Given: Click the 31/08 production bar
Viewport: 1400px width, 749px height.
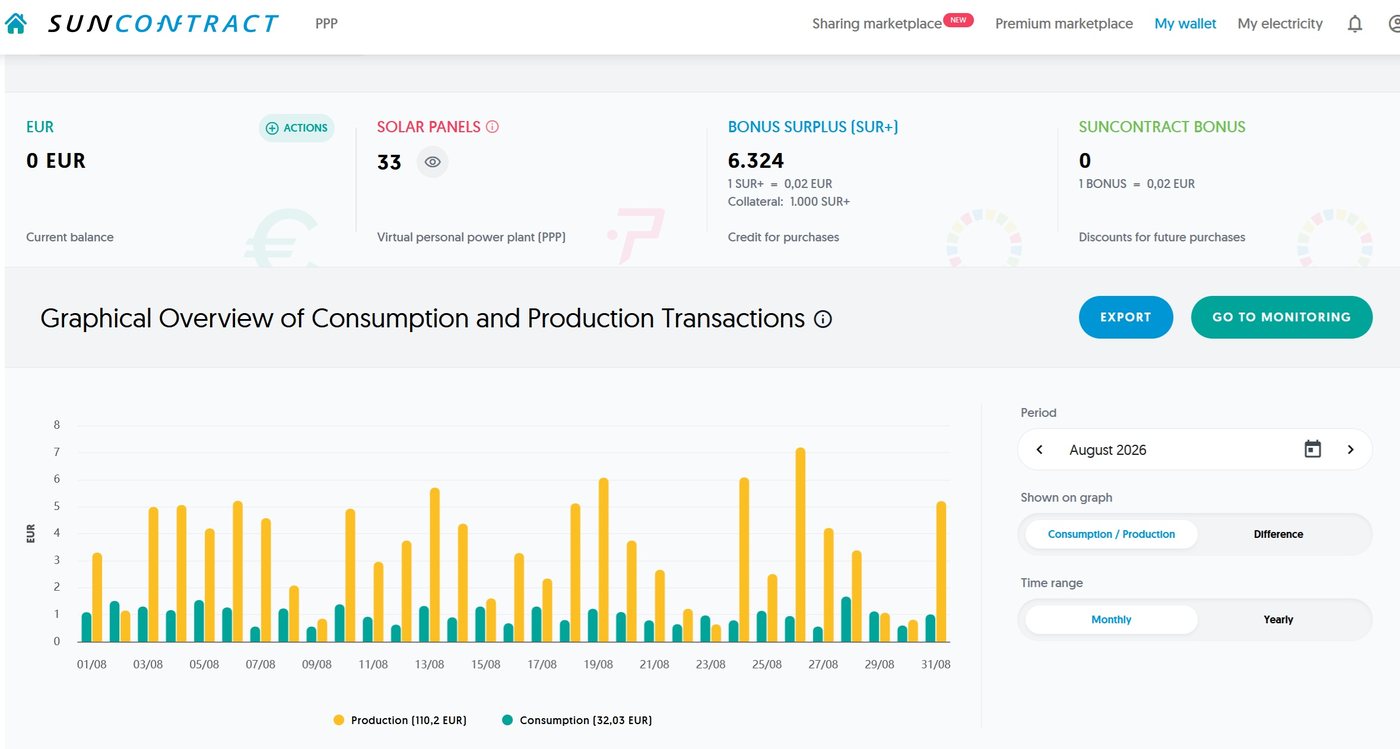Looking at the screenshot, I should pyautogui.click(x=941, y=572).
